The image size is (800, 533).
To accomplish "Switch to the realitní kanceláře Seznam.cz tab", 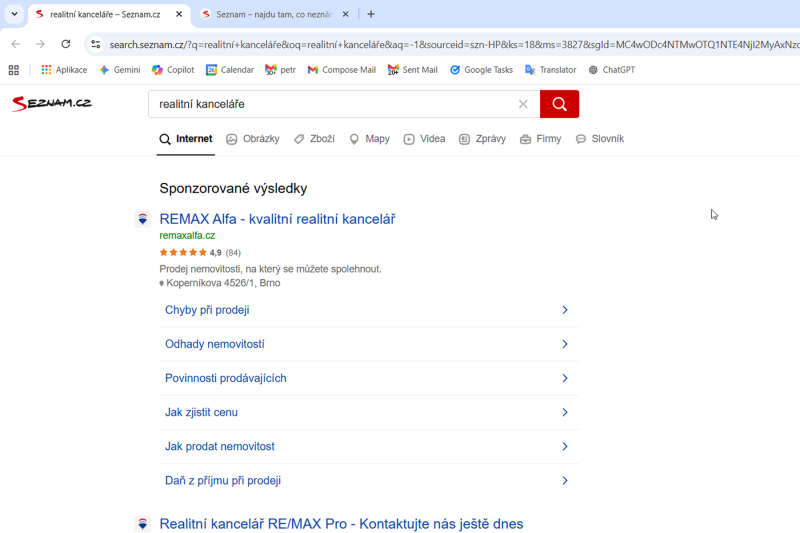I will tap(105, 14).
